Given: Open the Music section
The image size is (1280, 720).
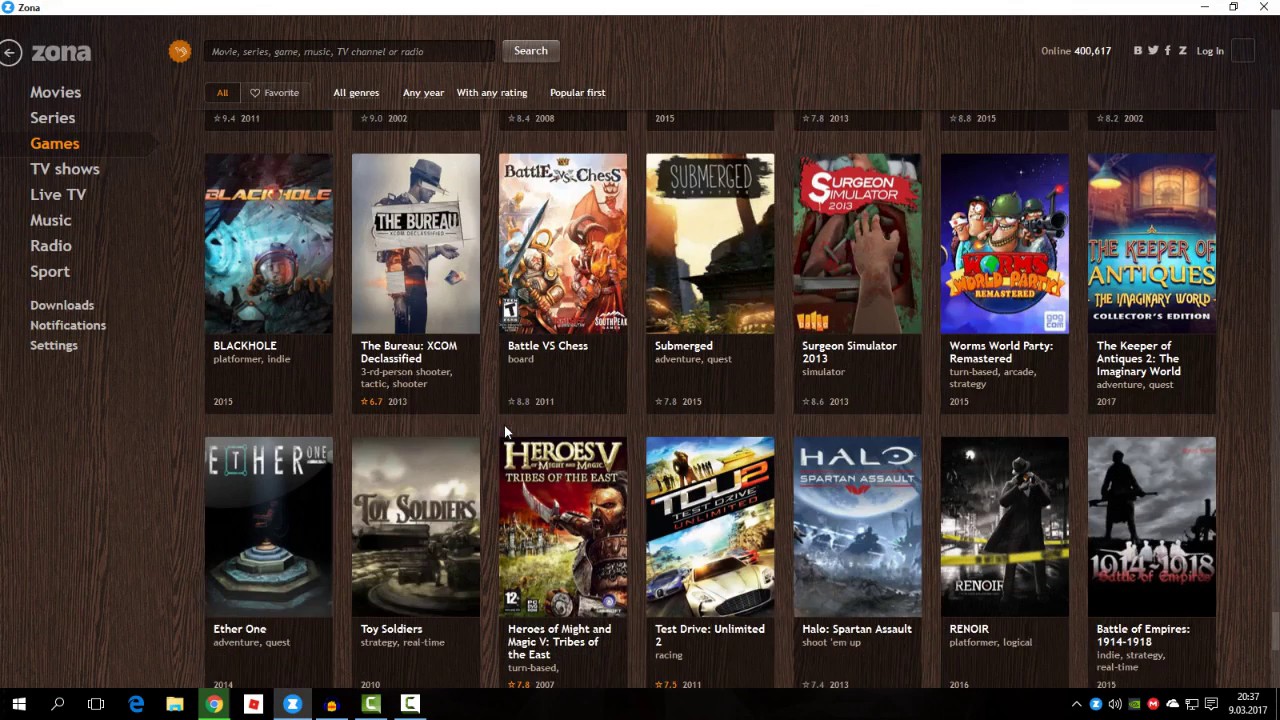Looking at the screenshot, I should pos(50,220).
